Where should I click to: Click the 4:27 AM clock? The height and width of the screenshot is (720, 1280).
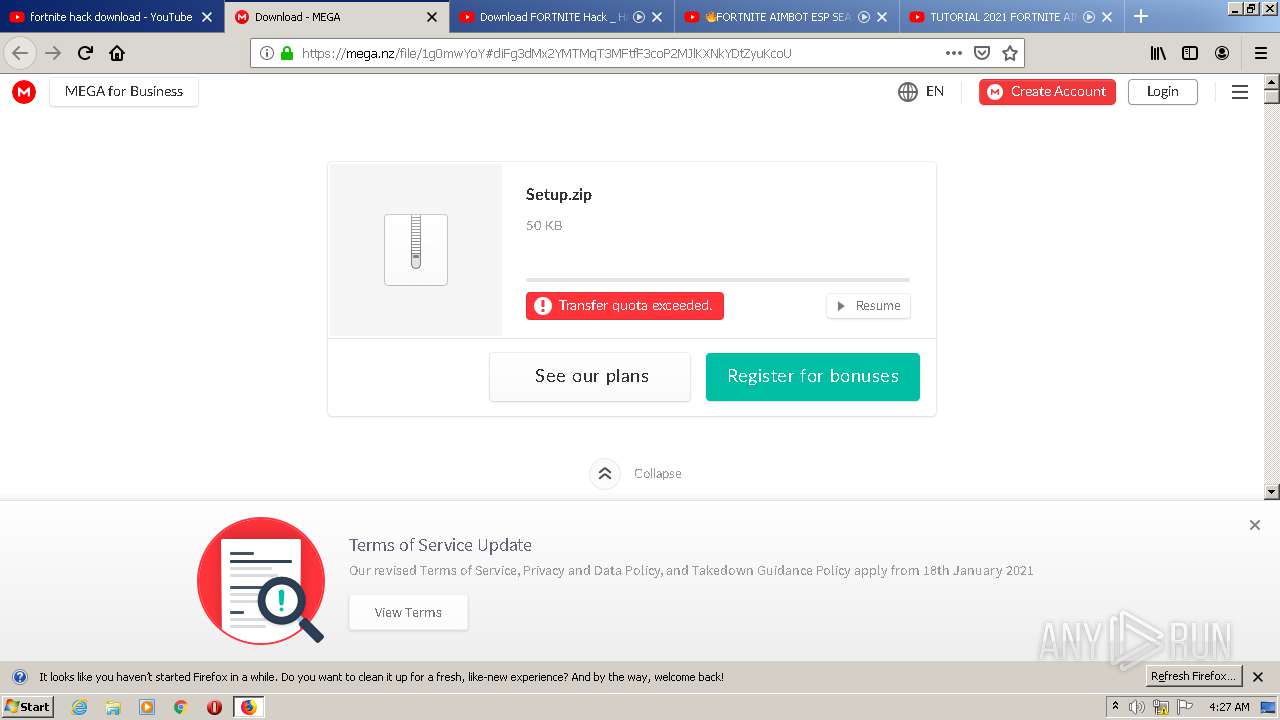pyautogui.click(x=1229, y=707)
